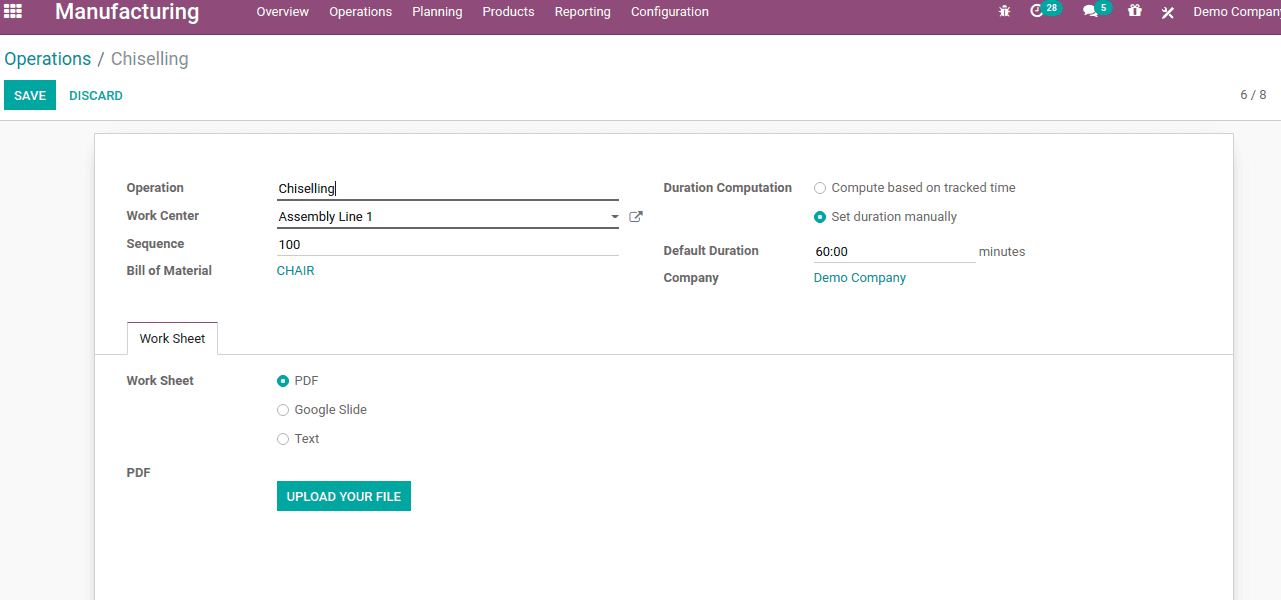Open the Planning menu

coord(437,12)
